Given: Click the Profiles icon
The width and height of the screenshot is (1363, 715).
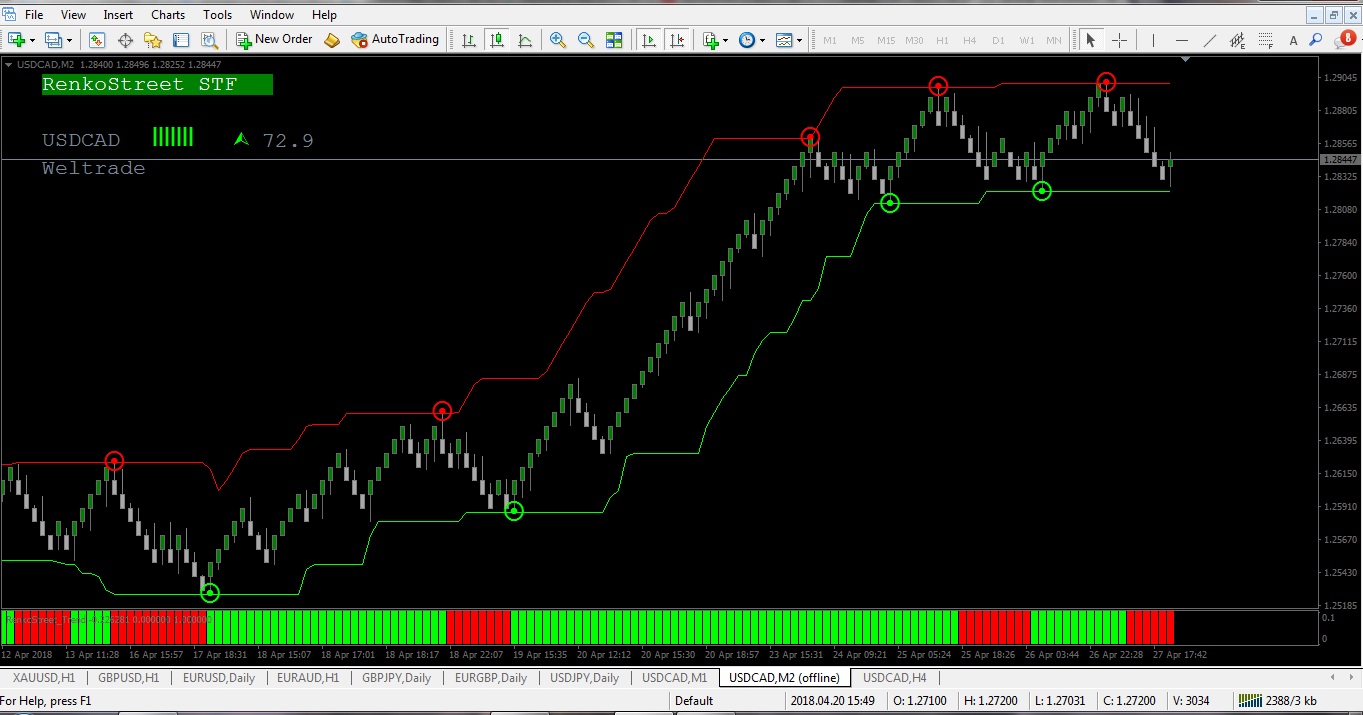Looking at the screenshot, I should click(x=54, y=40).
